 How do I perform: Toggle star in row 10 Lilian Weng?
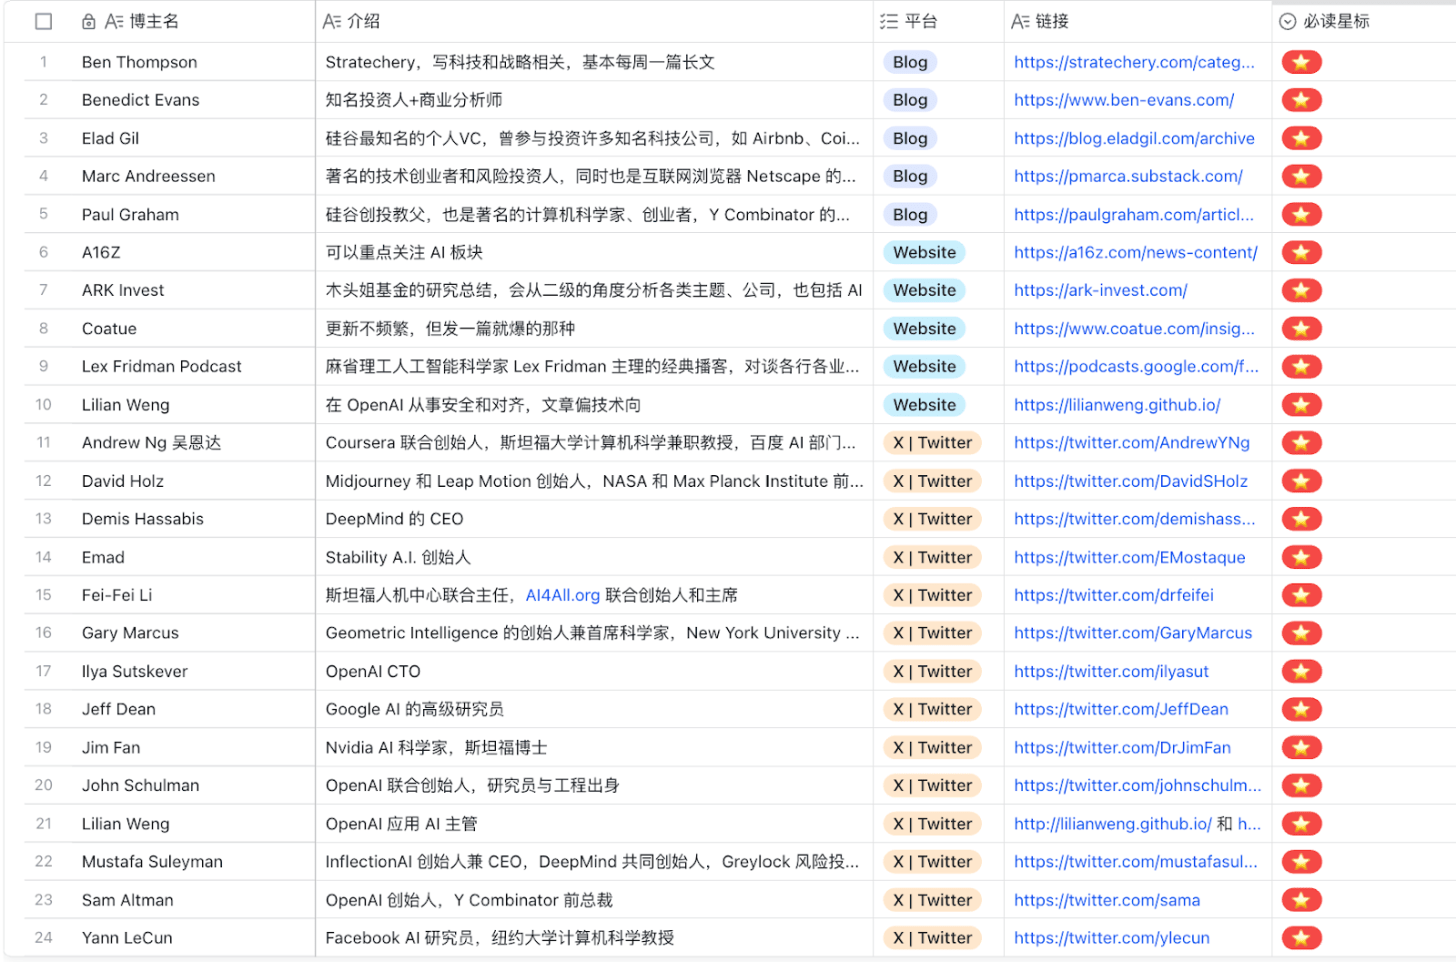[x=1301, y=405]
